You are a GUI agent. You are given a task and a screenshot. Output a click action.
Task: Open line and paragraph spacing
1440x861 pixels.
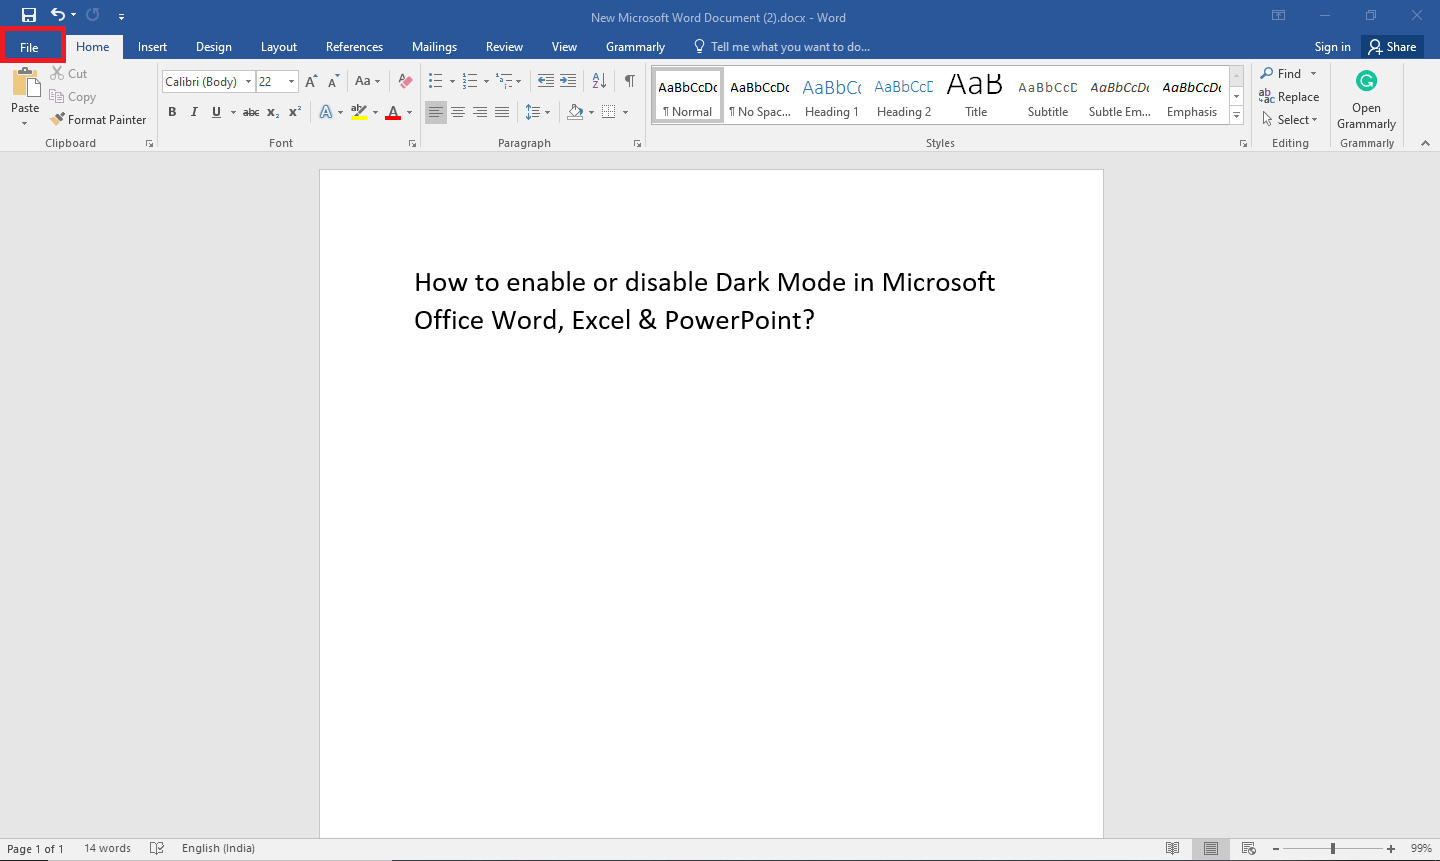(533, 112)
